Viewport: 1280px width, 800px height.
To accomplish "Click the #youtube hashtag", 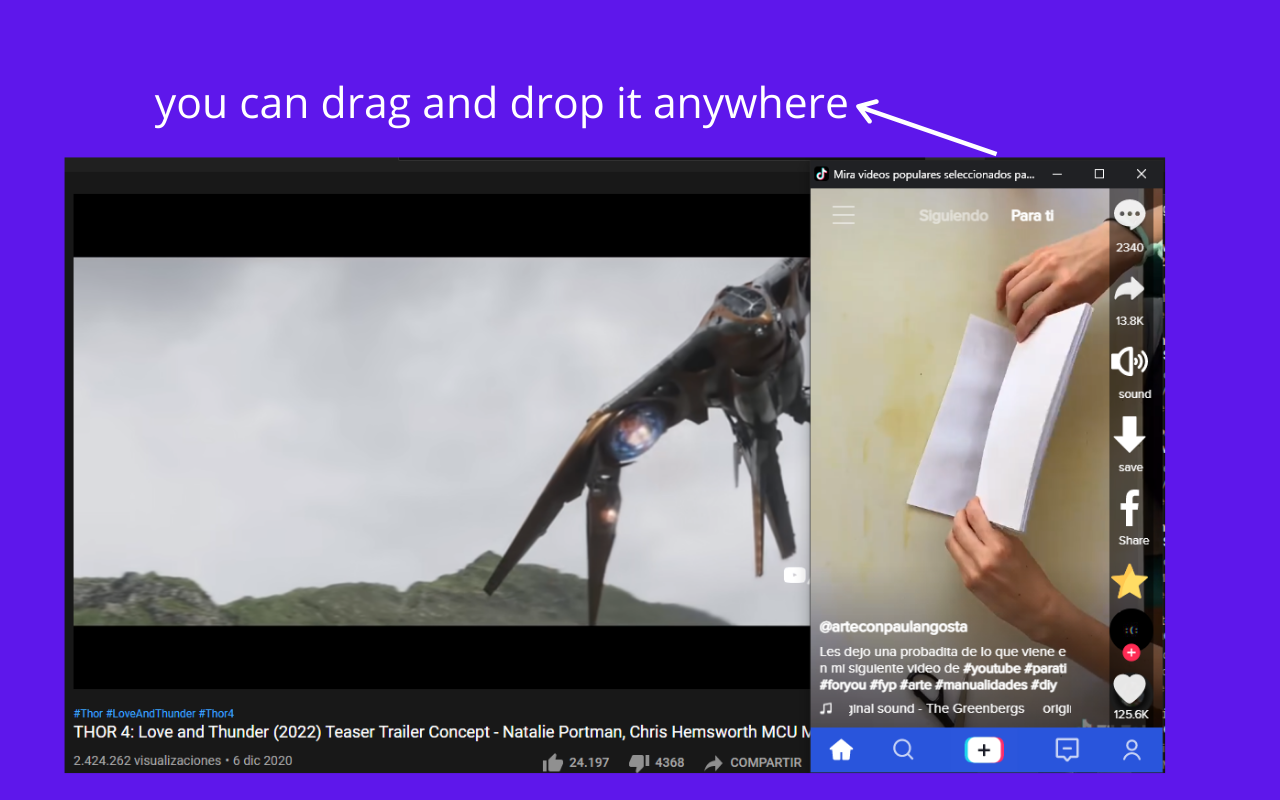I will pos(992,668).
